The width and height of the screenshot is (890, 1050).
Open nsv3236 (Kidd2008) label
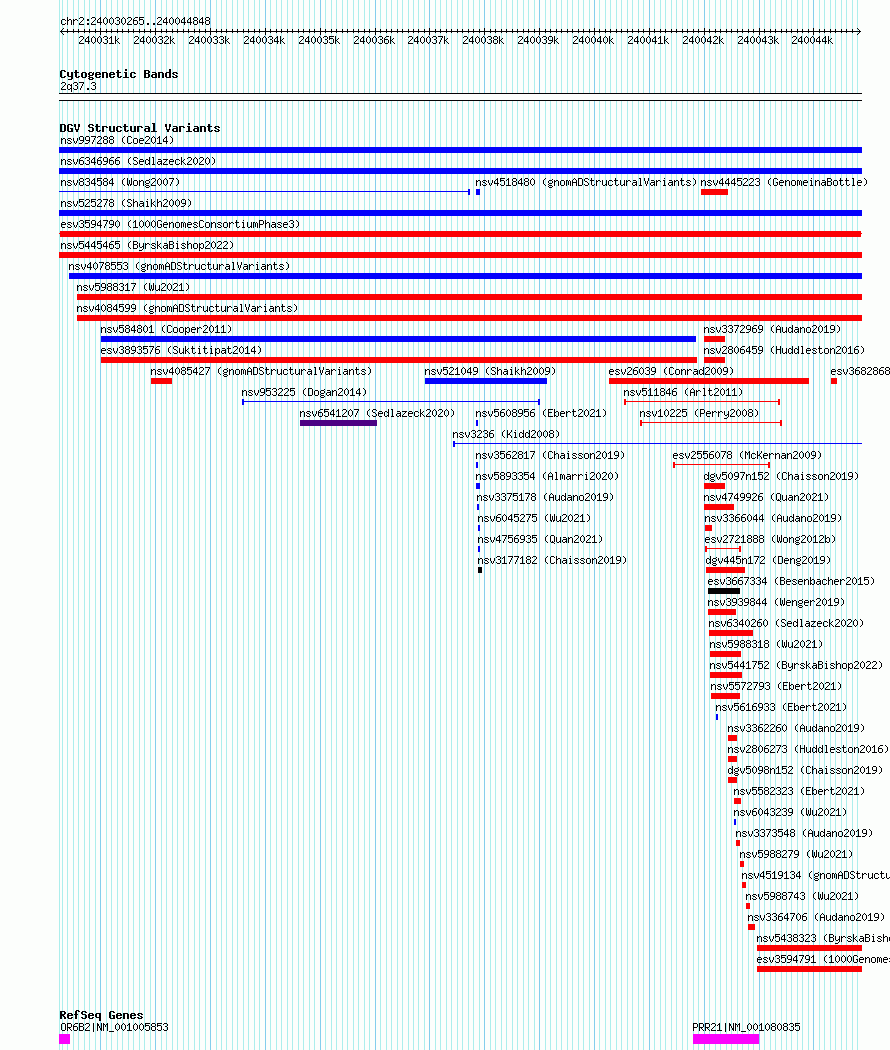coord(506,434)
